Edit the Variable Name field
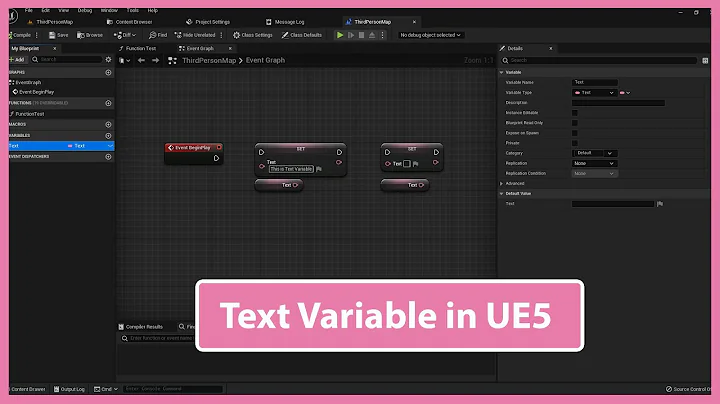Viewport: 720px width, 404px height. pyautogui.click(x=595, y=83)
